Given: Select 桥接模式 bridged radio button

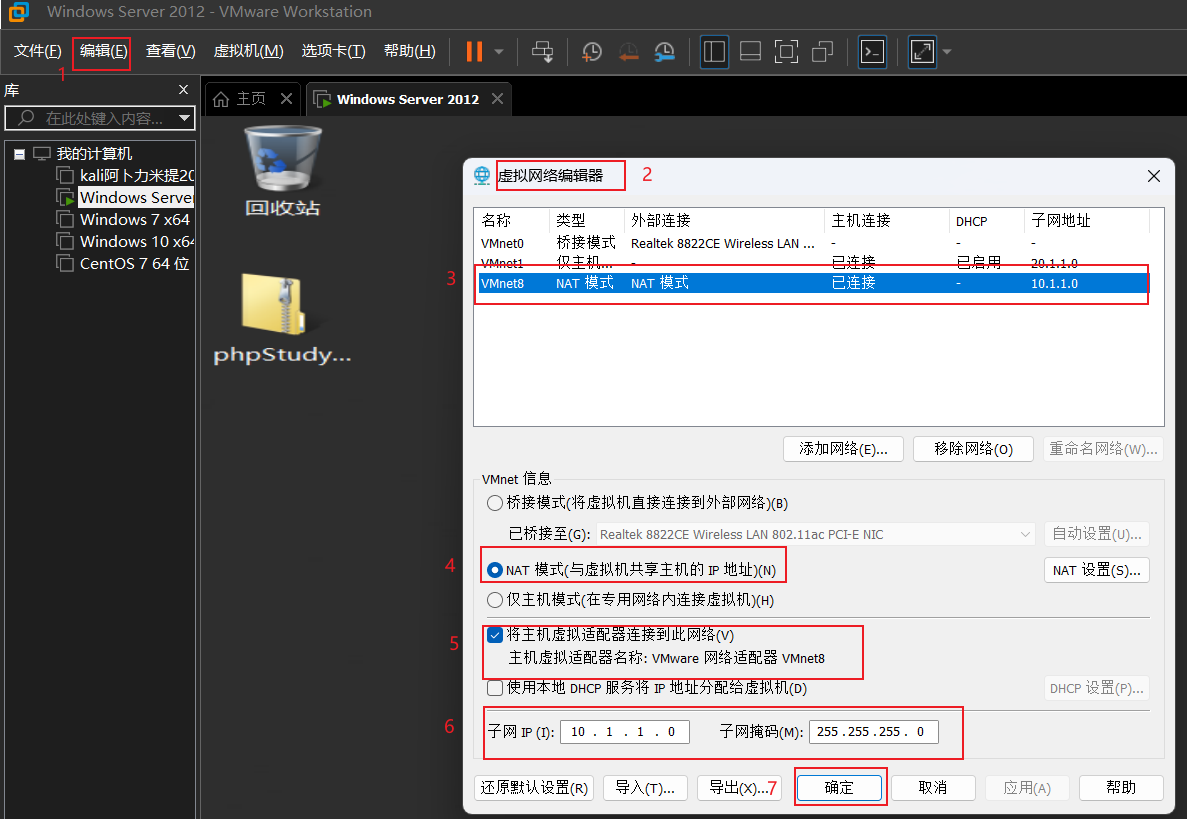Looking at the screenshot, I should point(494,503).
